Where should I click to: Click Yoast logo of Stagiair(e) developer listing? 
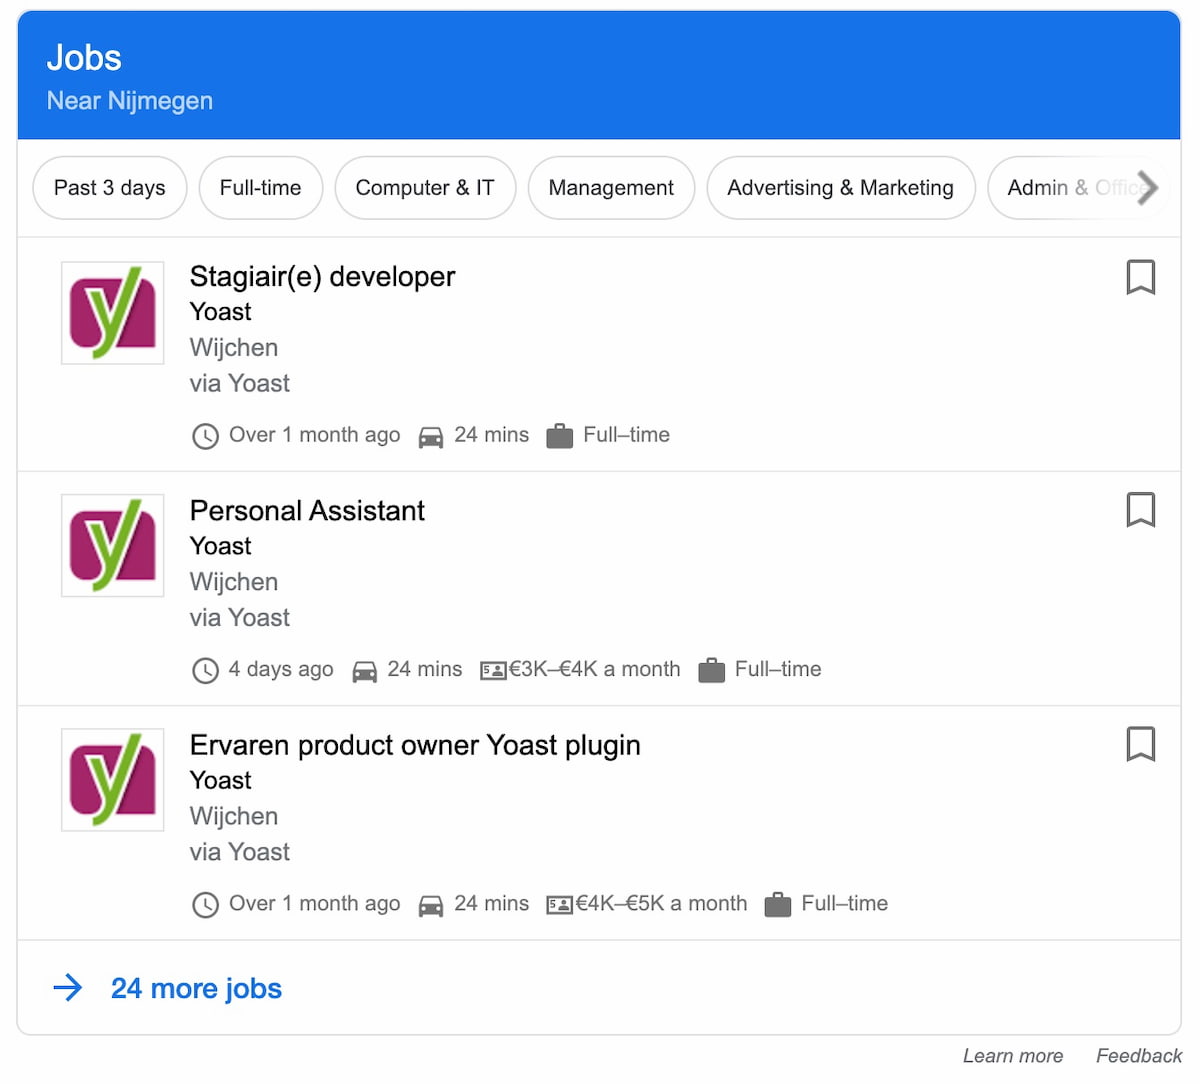112,313
